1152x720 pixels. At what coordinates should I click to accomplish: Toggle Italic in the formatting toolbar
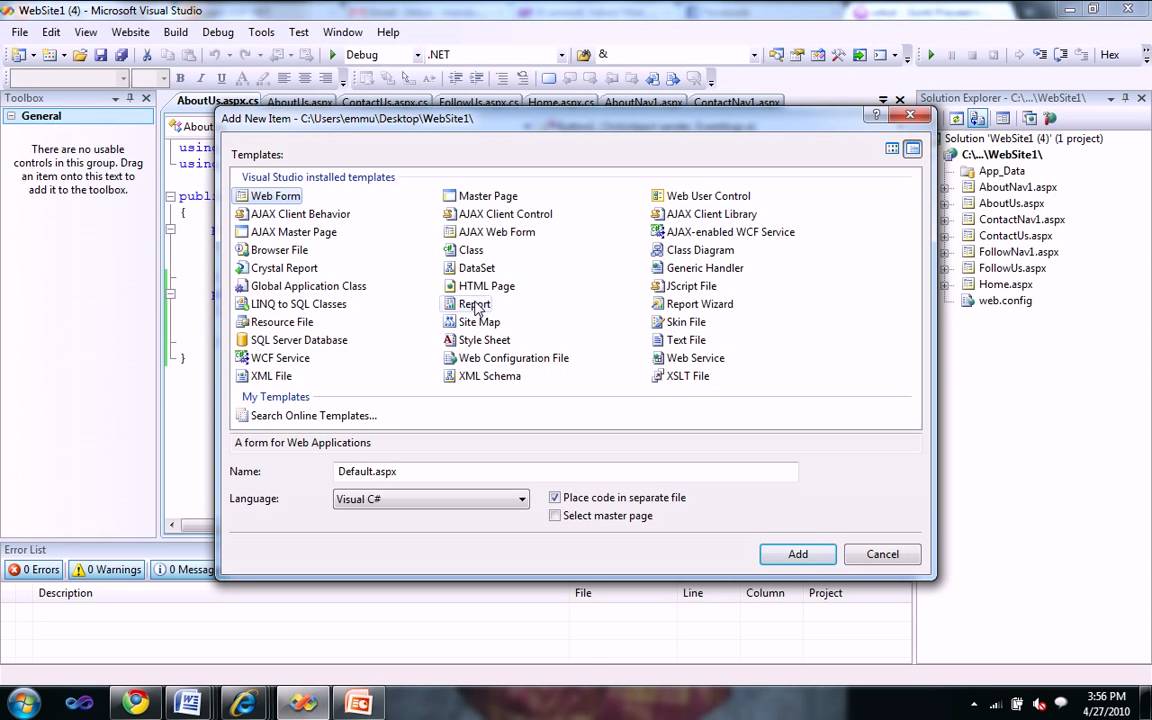(201, 78)
